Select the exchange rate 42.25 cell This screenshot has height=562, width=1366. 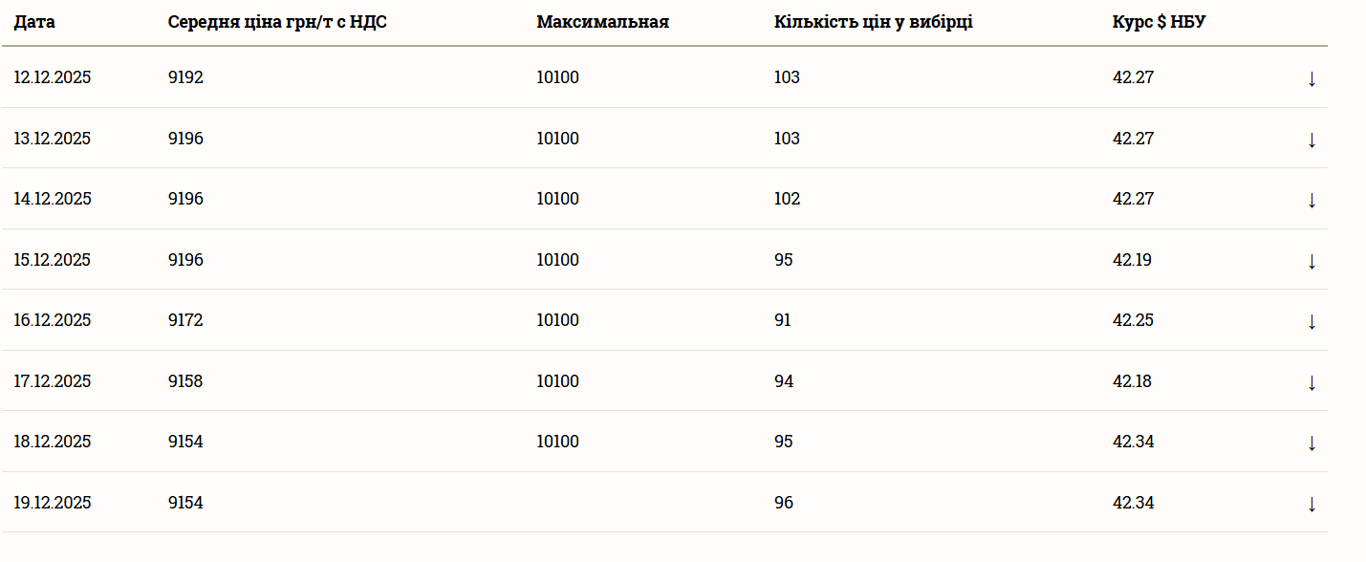pos(1133,320)
